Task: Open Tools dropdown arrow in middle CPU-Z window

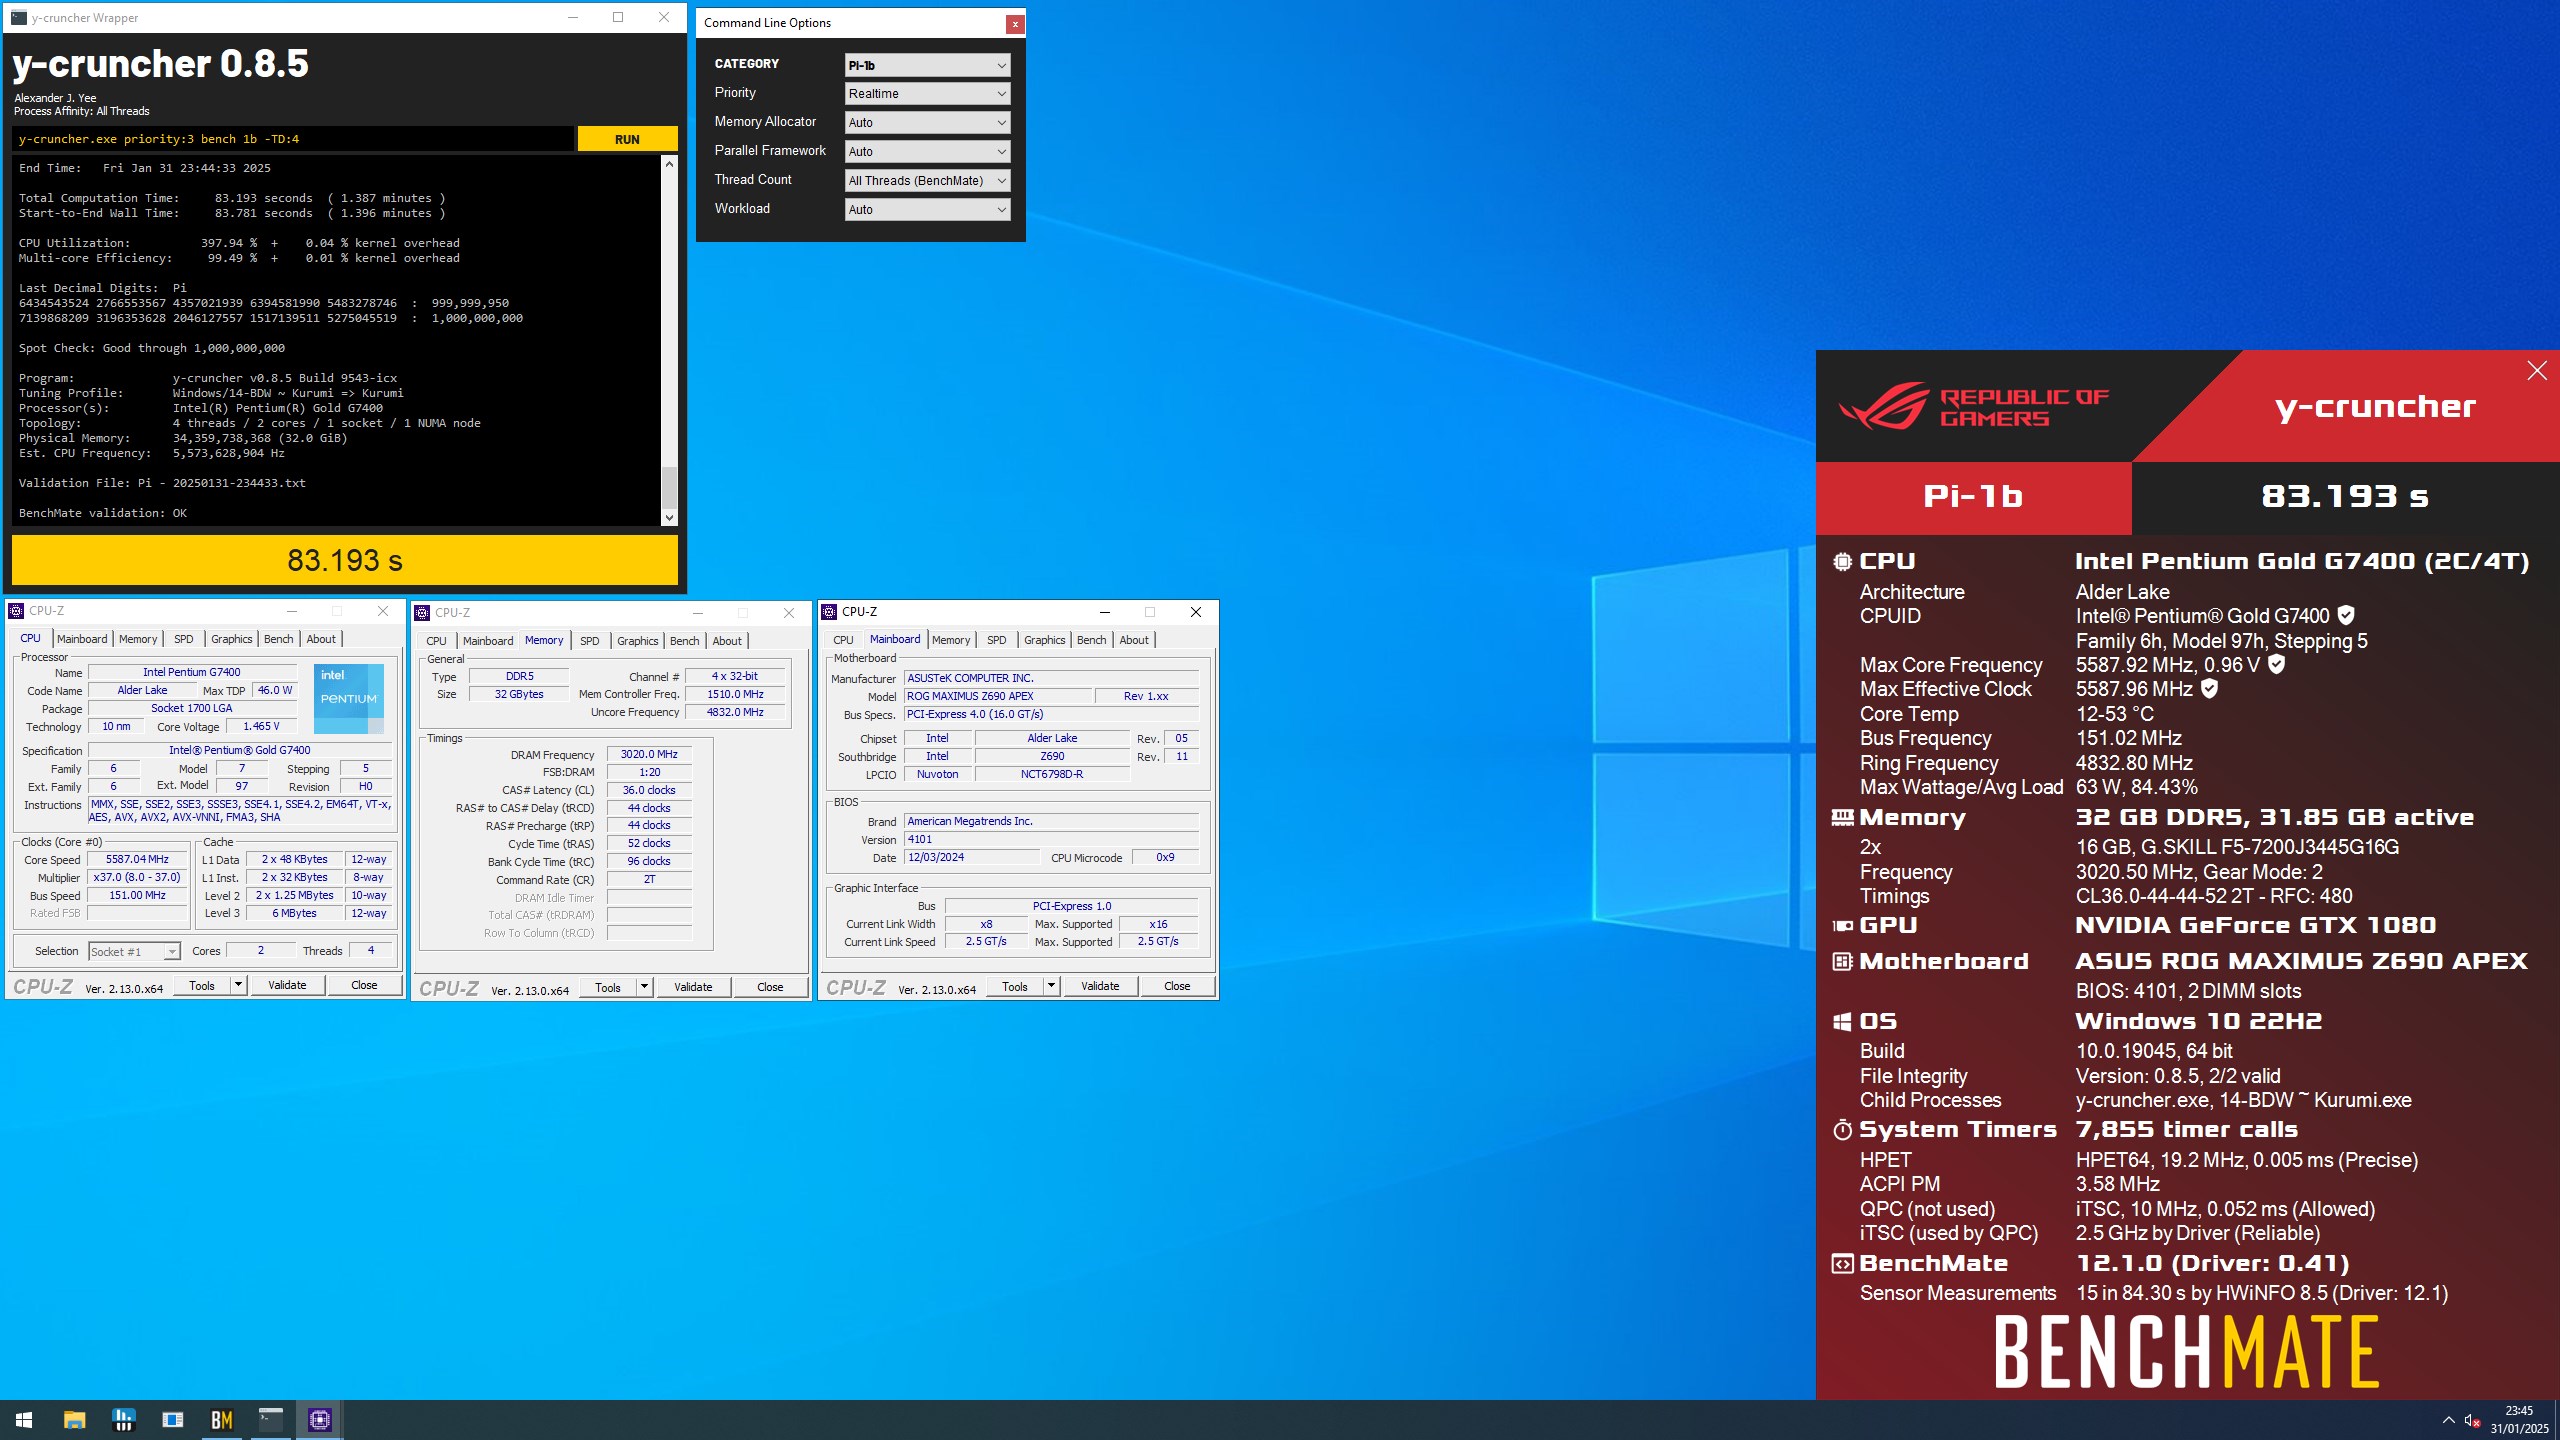Action: coord(644,987)
